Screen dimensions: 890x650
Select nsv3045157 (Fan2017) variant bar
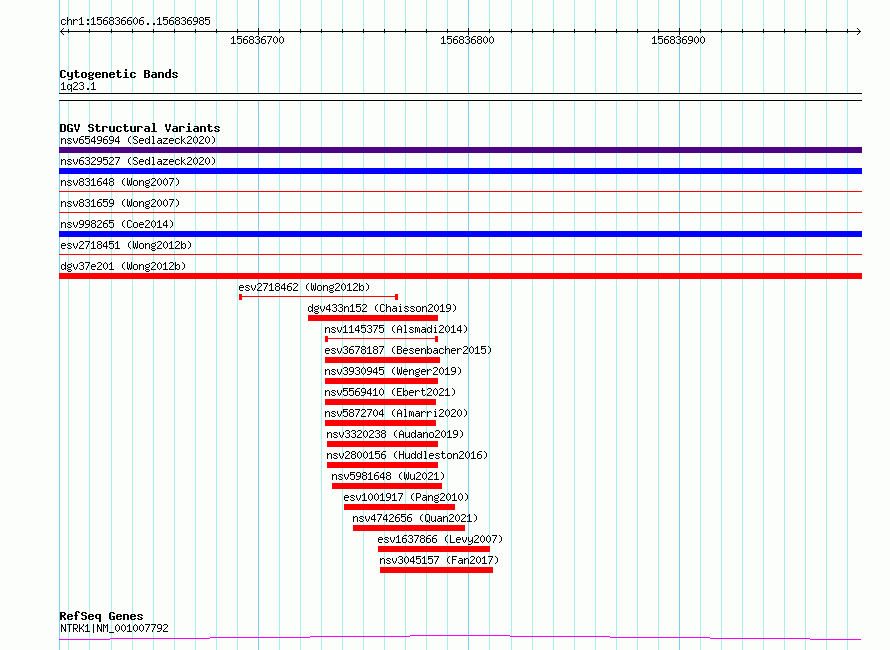436,570
